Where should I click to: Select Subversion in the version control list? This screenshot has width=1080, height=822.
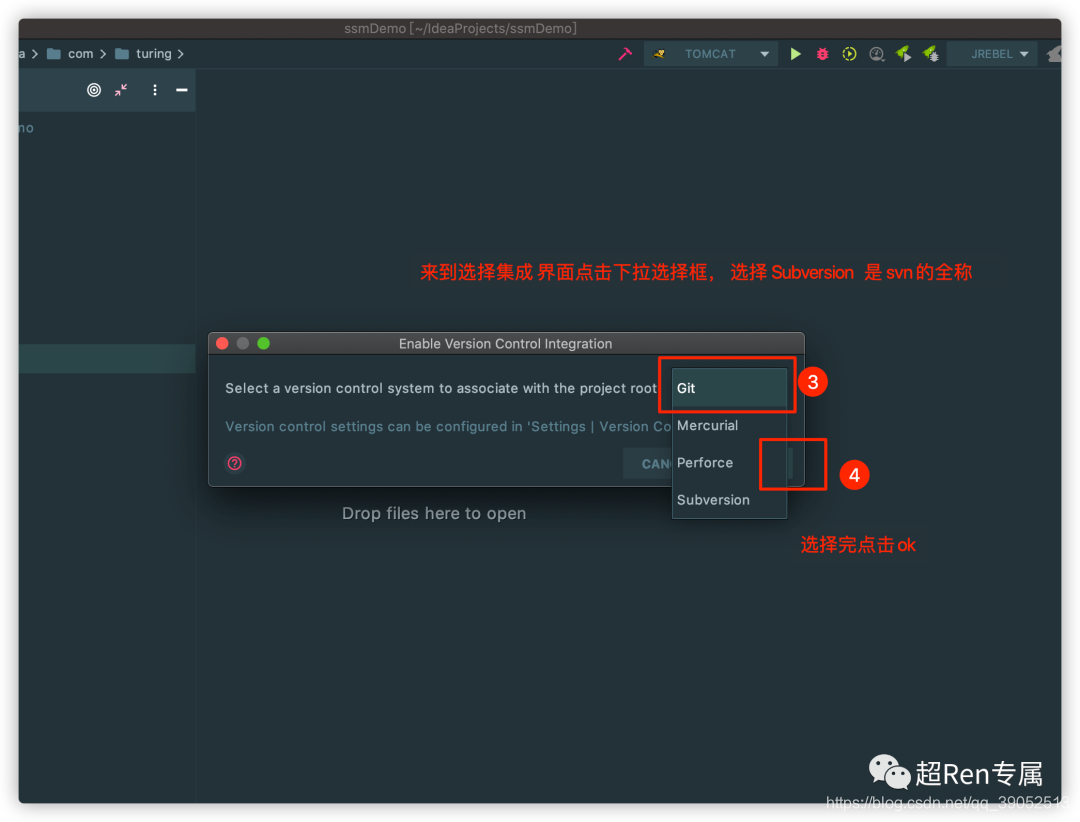pos(729,500)
